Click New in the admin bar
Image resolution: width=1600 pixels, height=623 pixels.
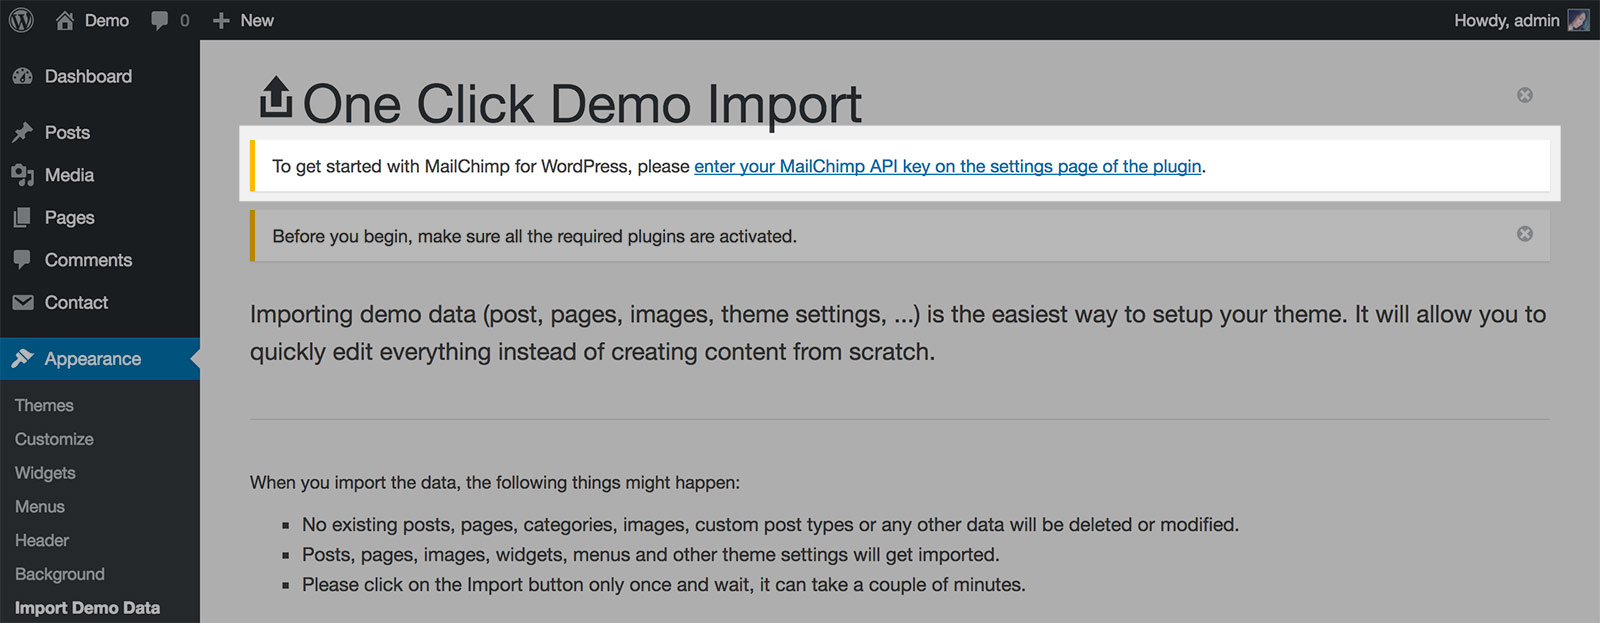pyautogui.click(x=257, y=20)
